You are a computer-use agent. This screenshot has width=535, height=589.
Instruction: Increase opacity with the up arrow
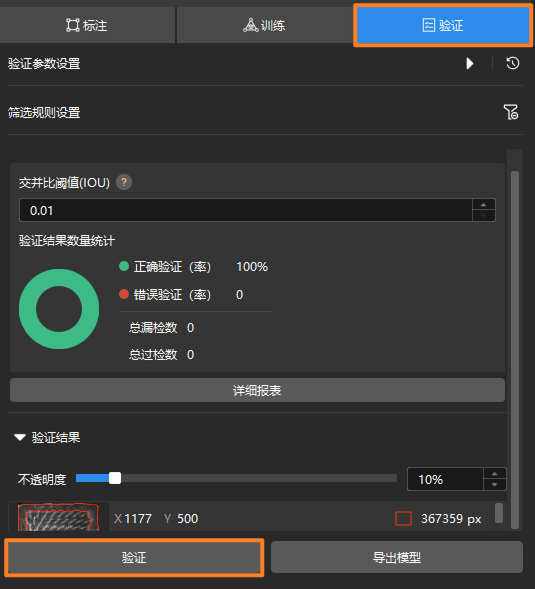[x=494, y=474]
